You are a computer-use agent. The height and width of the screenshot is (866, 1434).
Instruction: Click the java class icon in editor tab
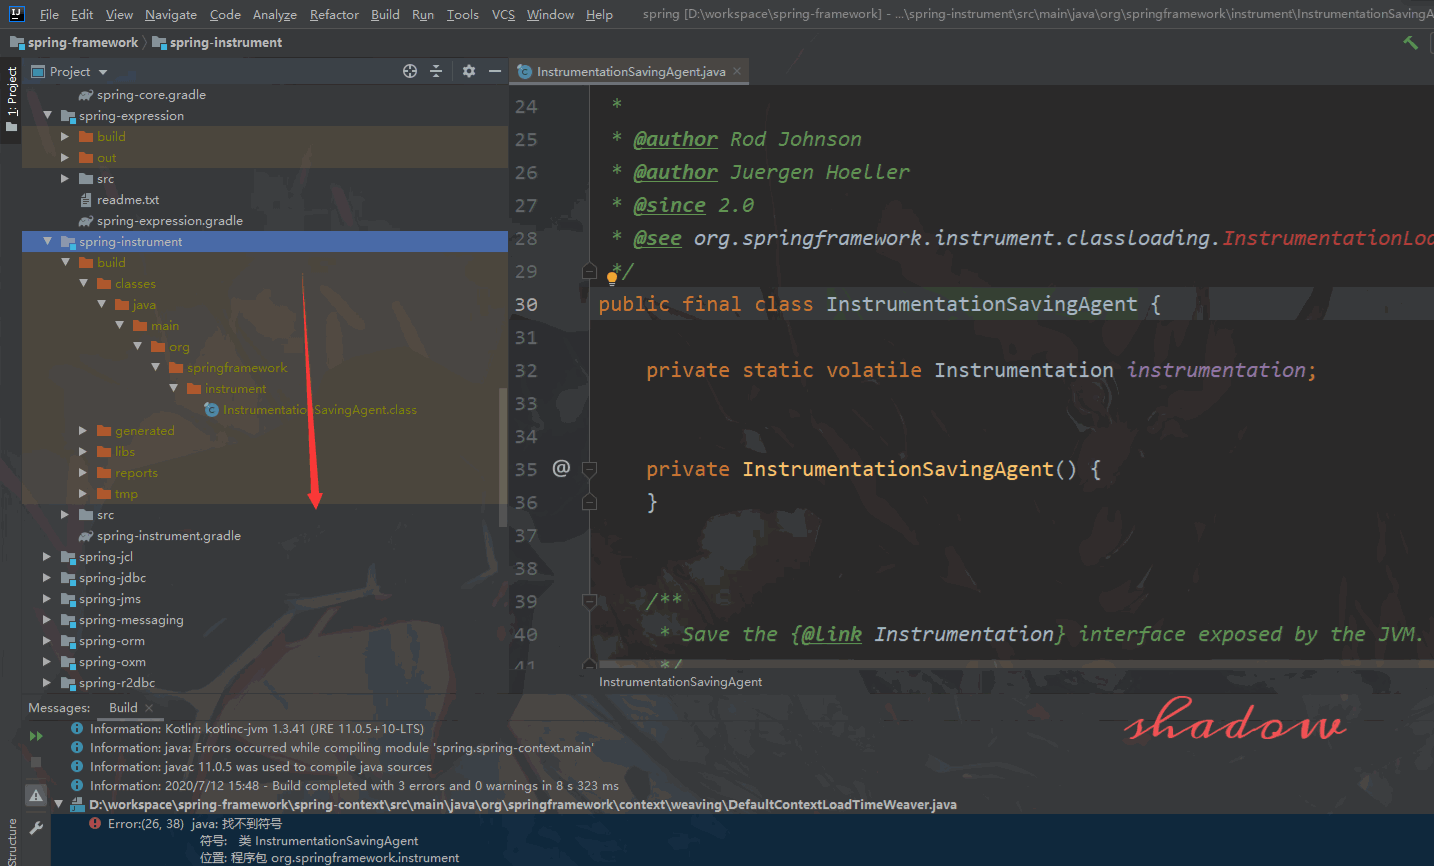click(x=524, y=71)
